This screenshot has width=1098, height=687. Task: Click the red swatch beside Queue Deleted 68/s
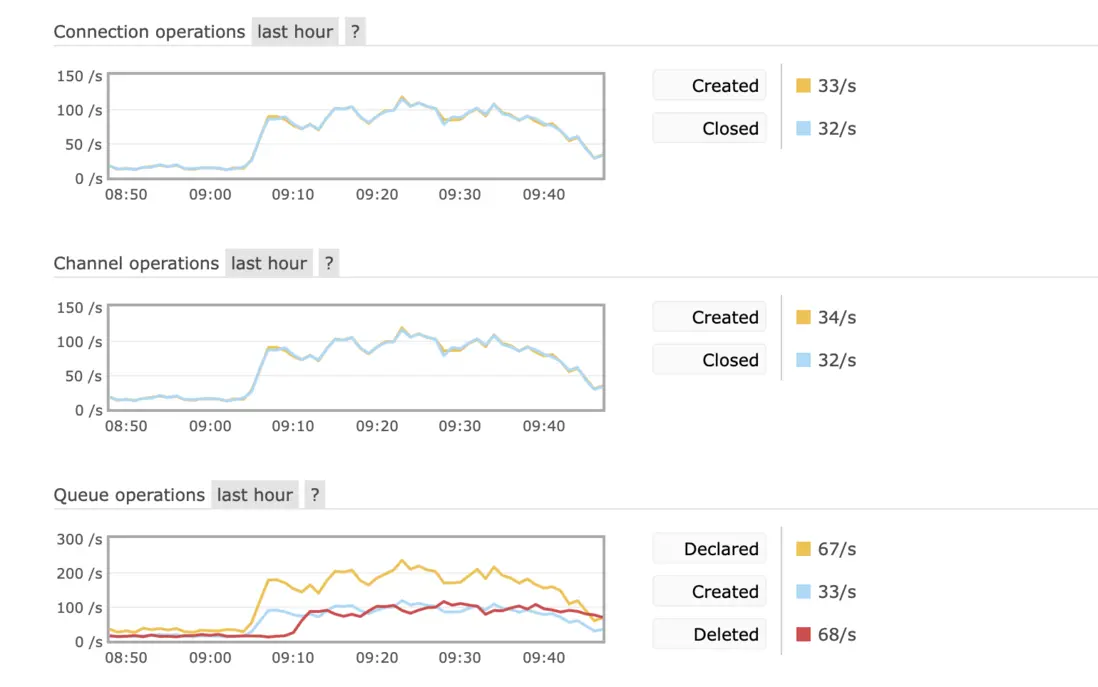coord(803,634)
